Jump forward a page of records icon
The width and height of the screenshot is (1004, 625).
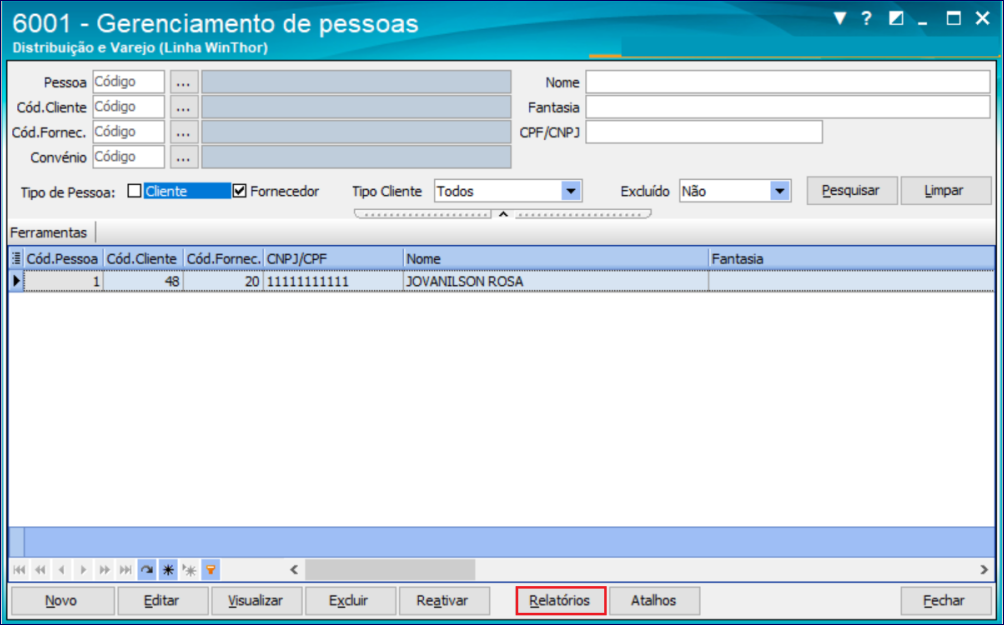click(x=104, y=569)
